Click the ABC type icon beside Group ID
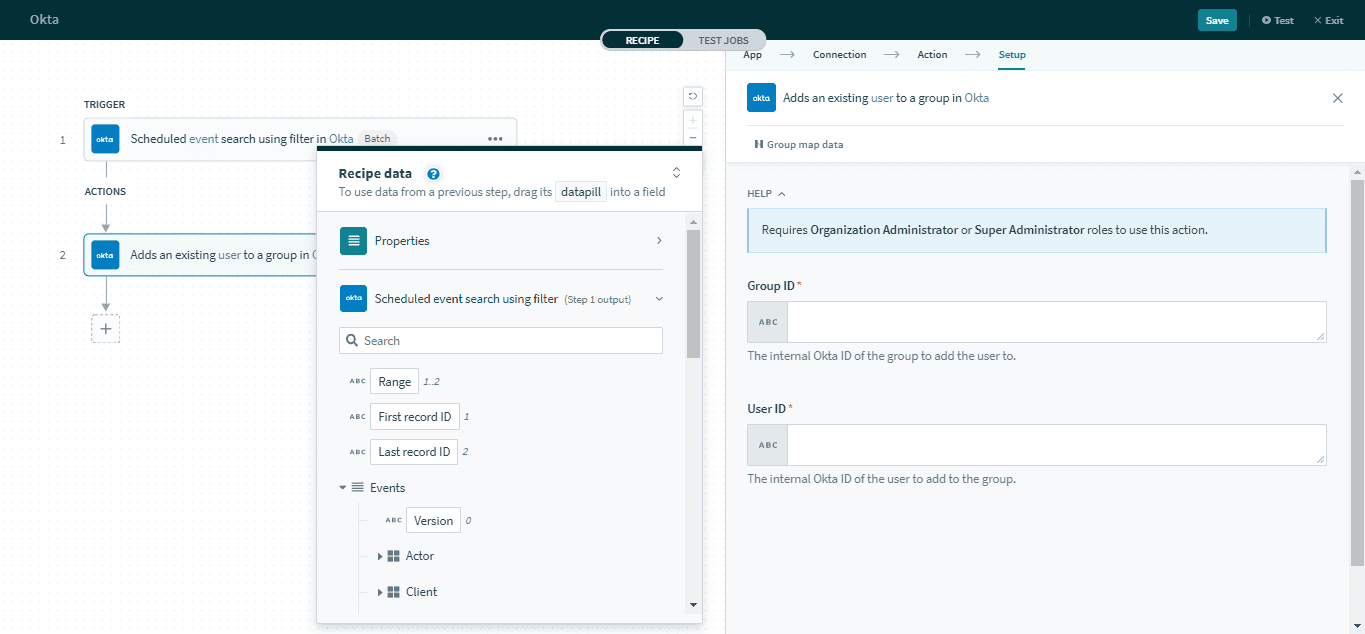This screenshot has height=634, width=1365. (x=766, y=321)
